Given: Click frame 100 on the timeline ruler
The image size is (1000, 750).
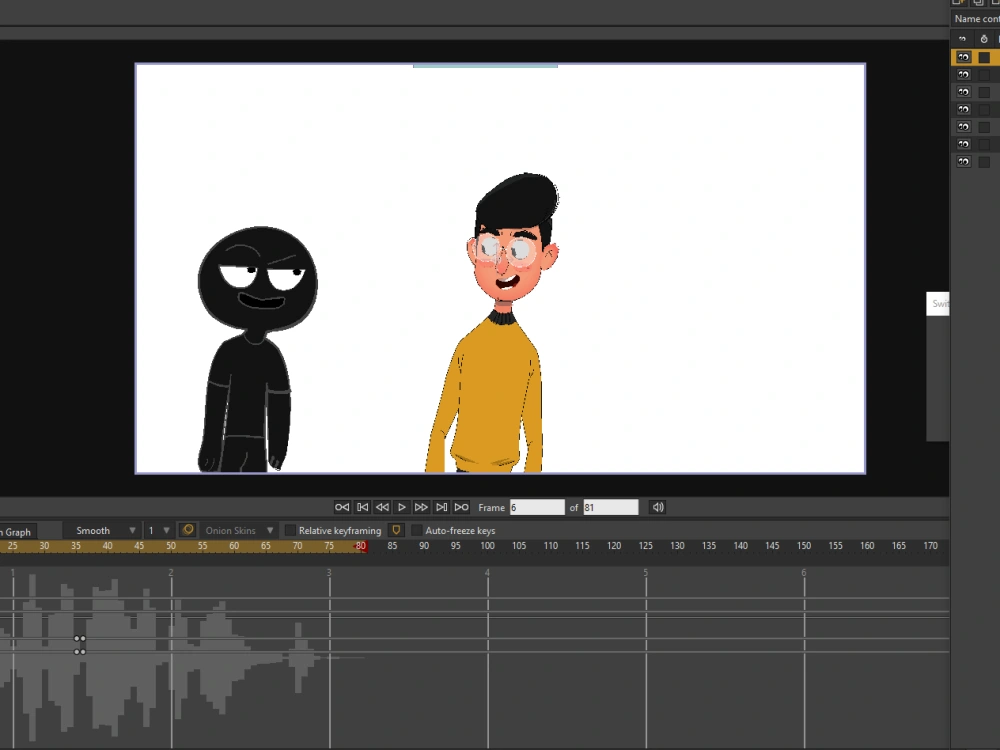Looking at the screenshot, I should click(x=487, y=546).
